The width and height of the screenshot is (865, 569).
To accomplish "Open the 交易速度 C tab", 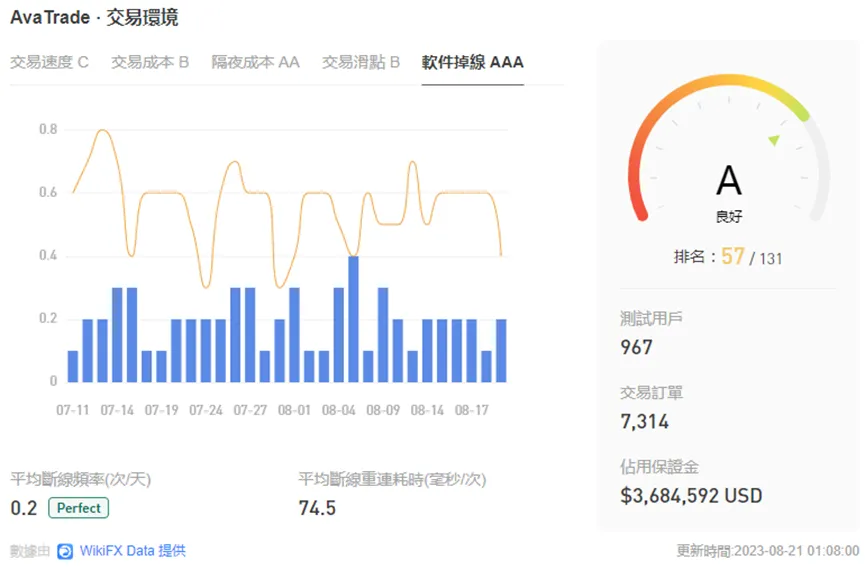I will tap(49, 62).
